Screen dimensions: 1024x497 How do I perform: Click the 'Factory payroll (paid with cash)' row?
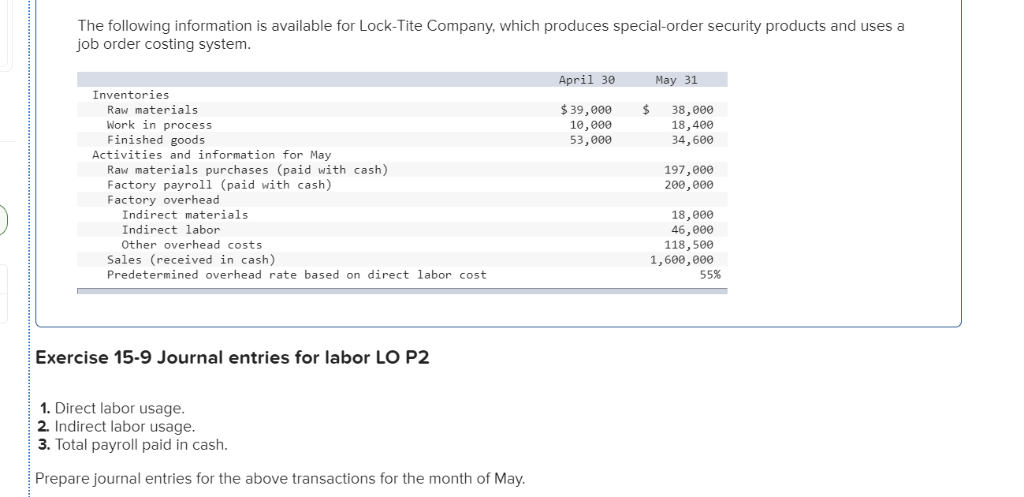point(402,185)
